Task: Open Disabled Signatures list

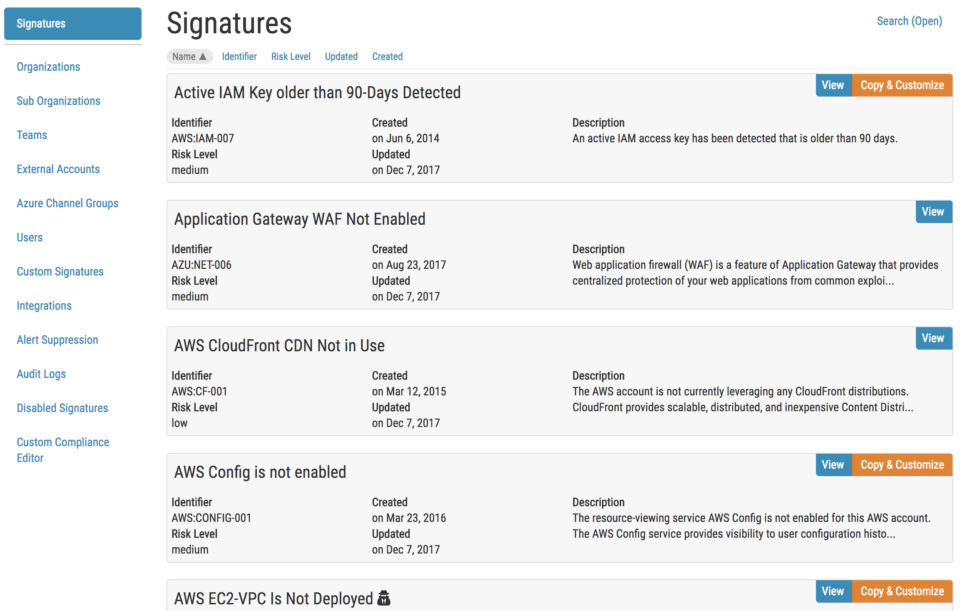Action: 62,408
